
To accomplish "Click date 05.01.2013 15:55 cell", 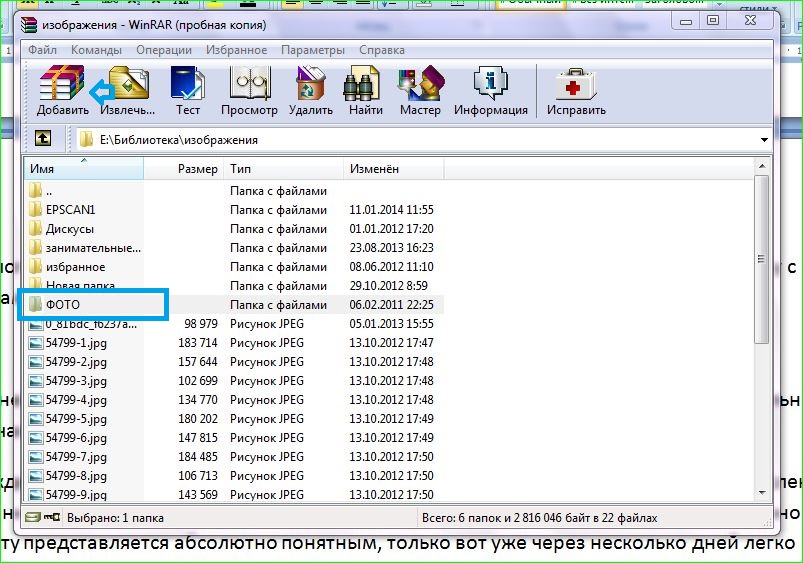I will [391, 324].
